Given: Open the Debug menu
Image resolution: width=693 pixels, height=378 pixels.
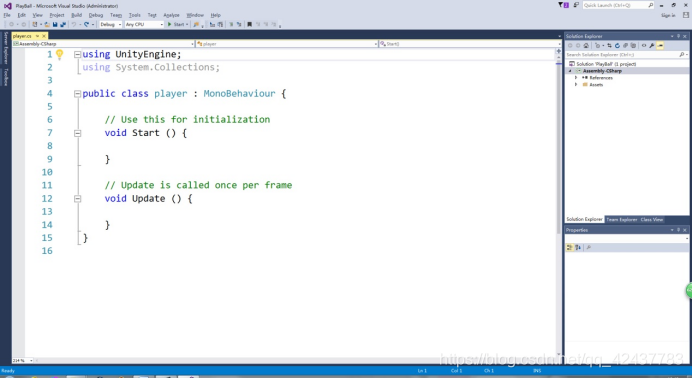Looking at the screenshot, I should coord(95,15).
